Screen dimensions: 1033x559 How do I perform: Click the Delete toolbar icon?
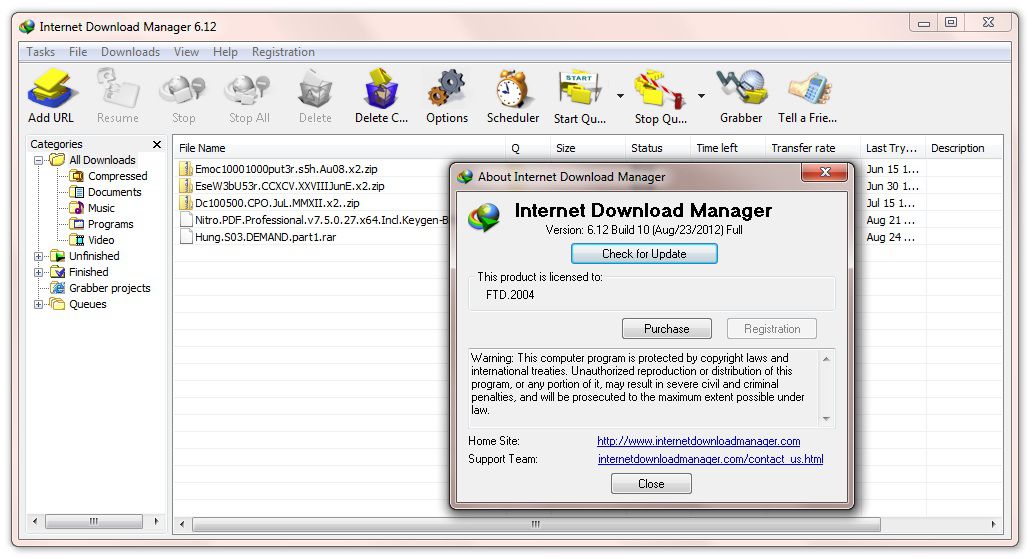(x=315, y=90)
